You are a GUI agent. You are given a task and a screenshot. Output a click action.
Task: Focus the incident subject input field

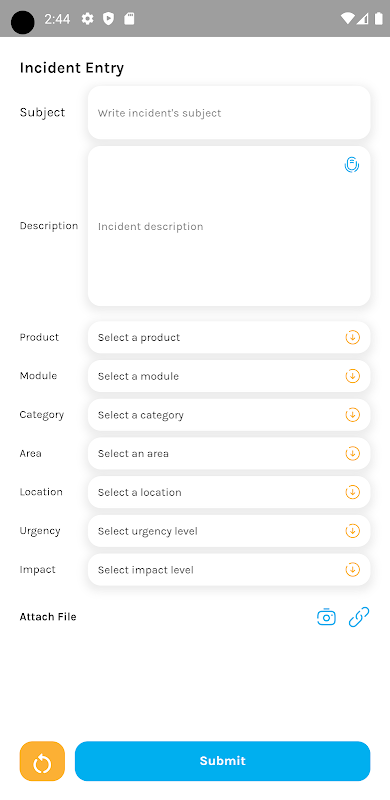pyautogui.click(x=229, y=112)
